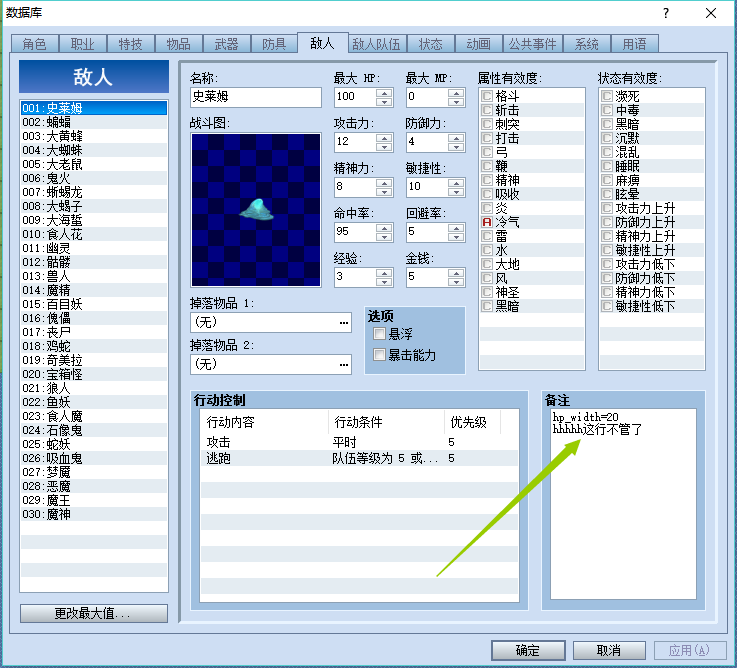Switch to the 物品 tab
Image resolution: width=737 pixels, height=668 pixels.
(179, 44)
